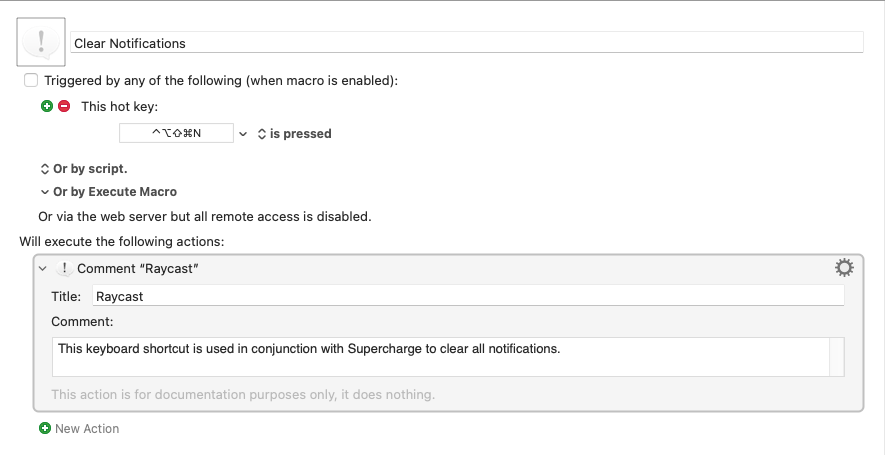Click in the macro name field 'Clear Notifications'

pos(466,43)
